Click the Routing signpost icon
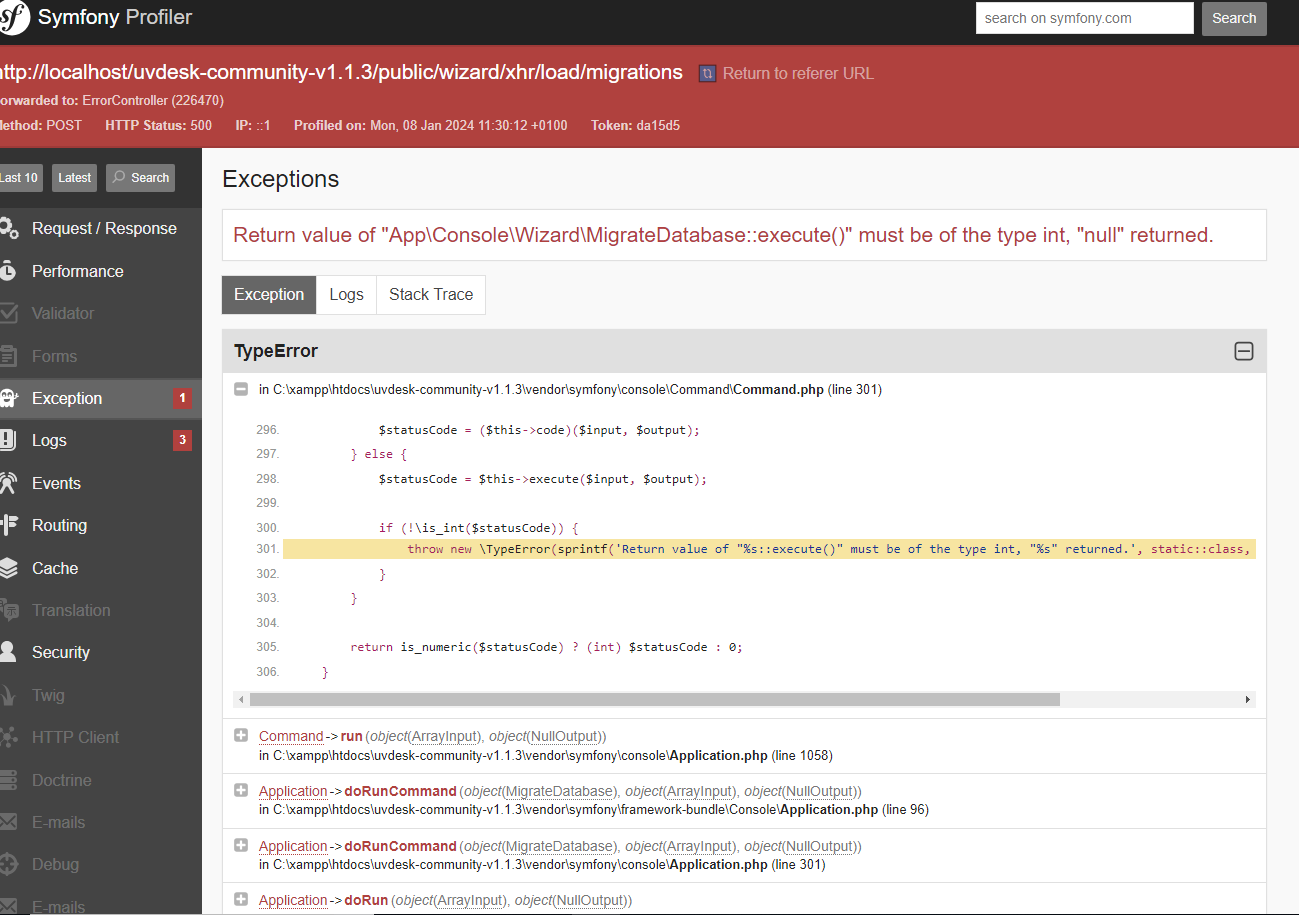 click(8, 525)
